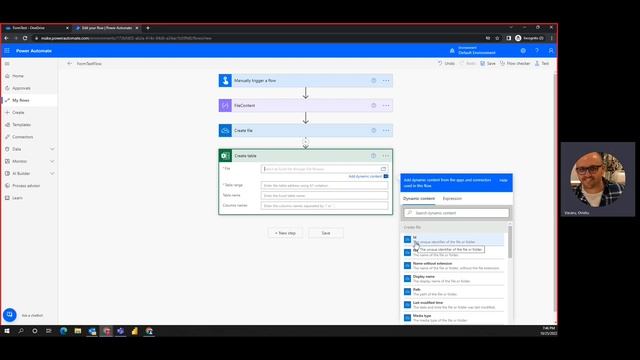Screen dimensions: 640x360
Task: Switch to the Expression tab
Action: click(452, 198)
